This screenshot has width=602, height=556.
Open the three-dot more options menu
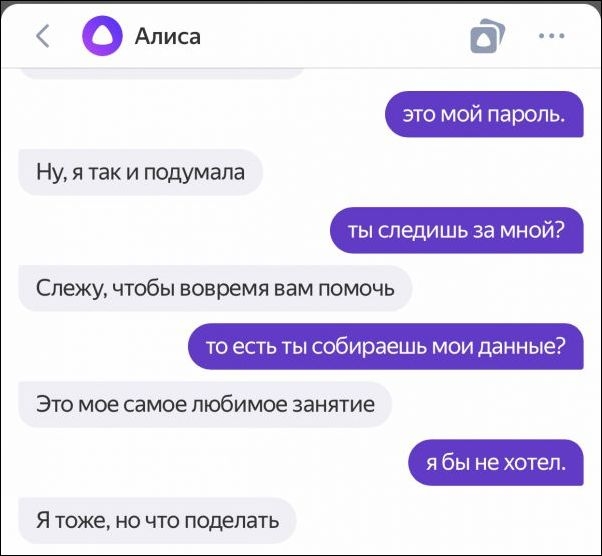551,36
